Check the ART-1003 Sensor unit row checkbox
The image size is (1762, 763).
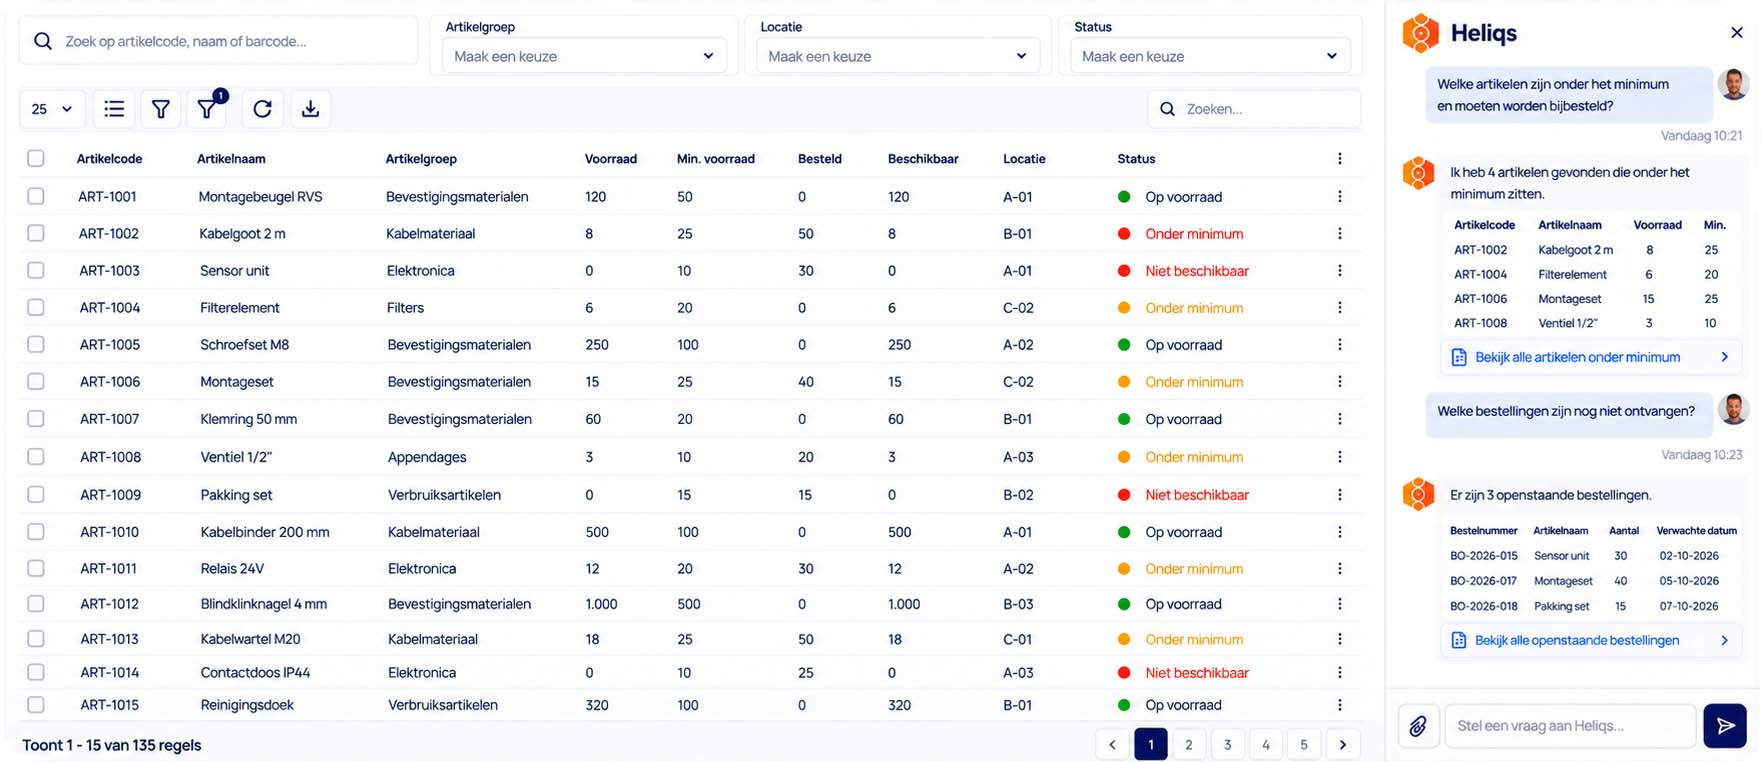36,270
